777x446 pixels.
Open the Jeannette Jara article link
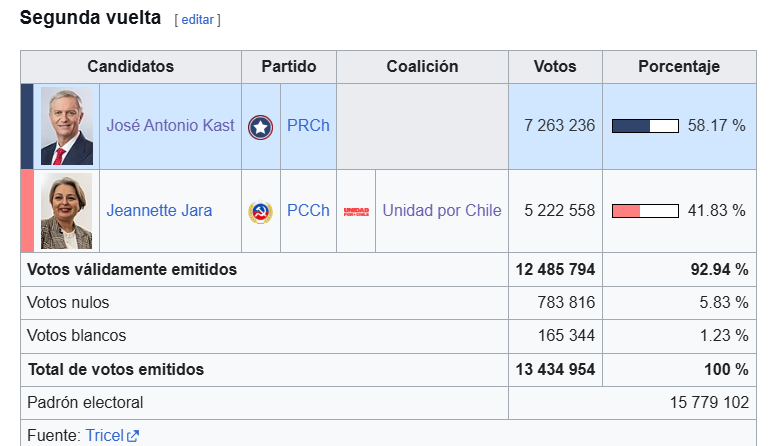click(x=159, y=210)
